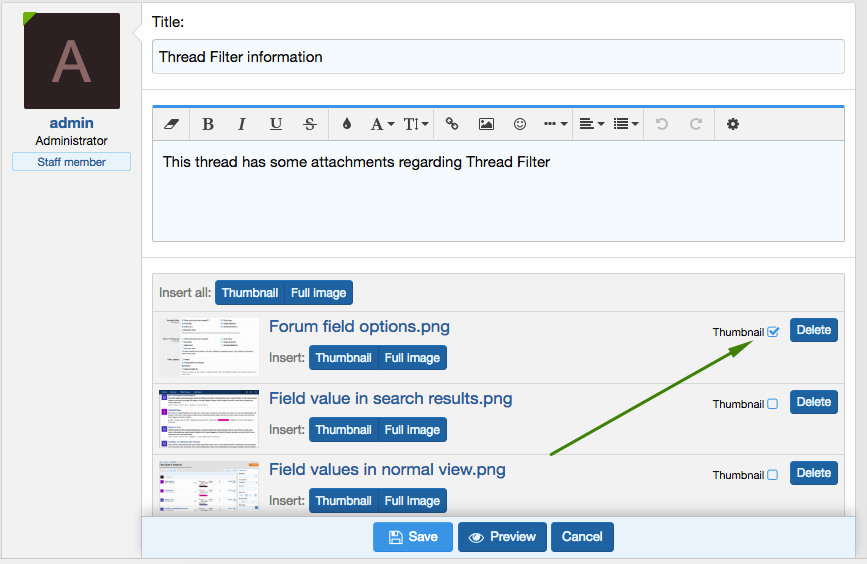The width and height of the screenshot is (867, 564).
Task: Click the Save button
Action: click(413, 537)
